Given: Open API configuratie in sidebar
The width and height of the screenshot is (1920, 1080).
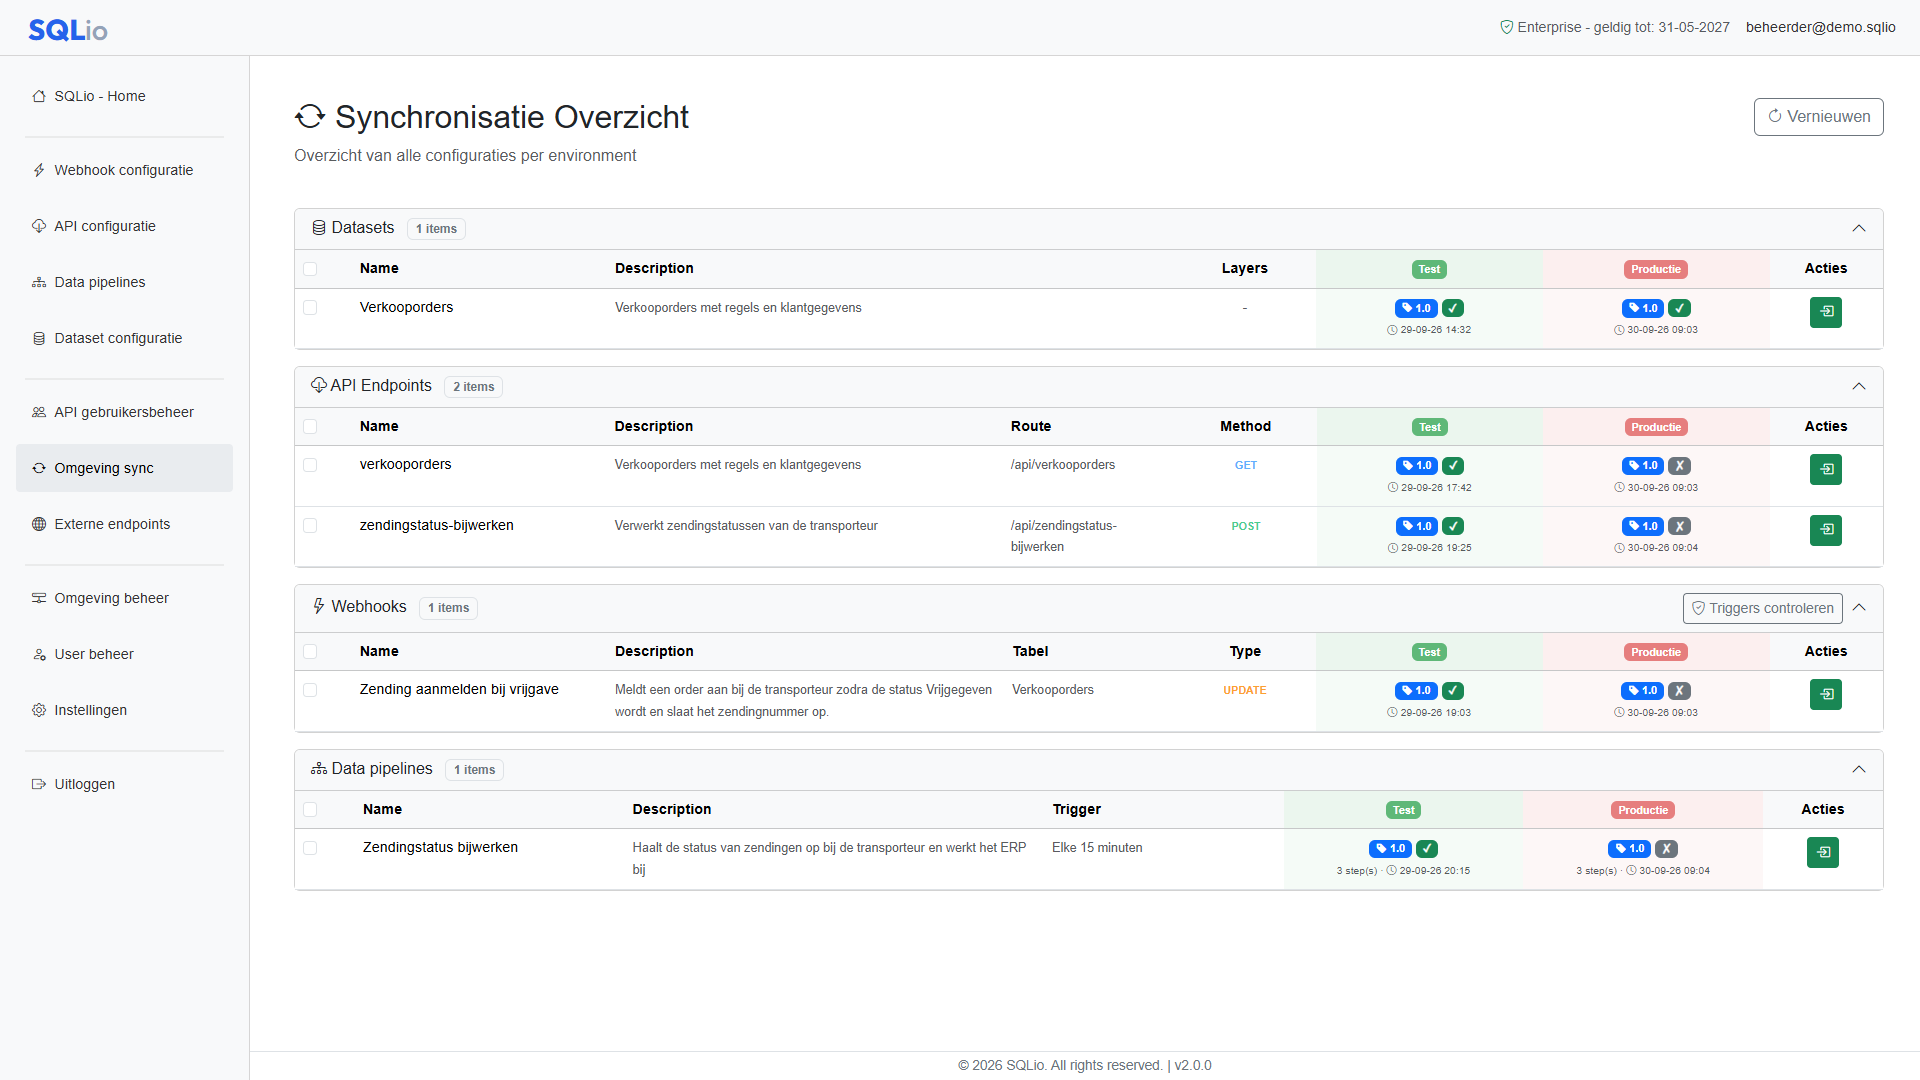Looking at the screenshot, I should coord(124,226).
